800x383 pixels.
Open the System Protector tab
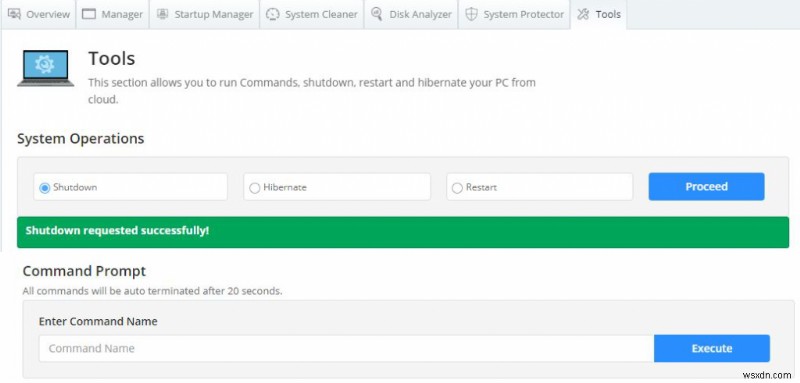514,14
